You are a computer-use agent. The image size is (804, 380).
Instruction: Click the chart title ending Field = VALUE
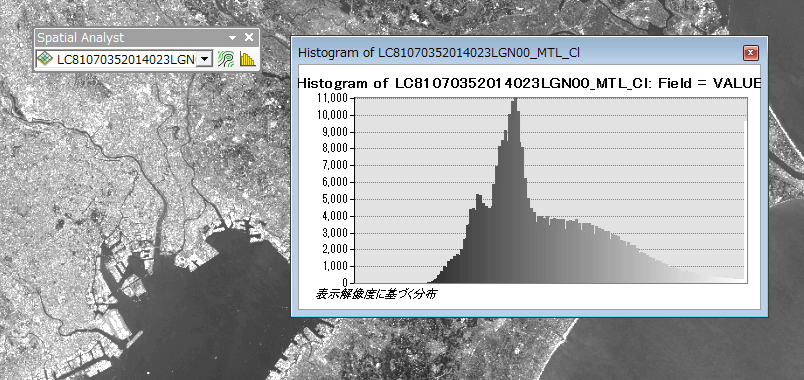(529, 83)
